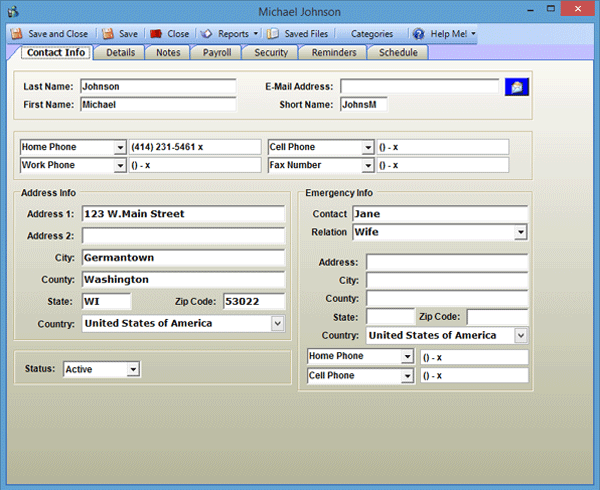The width and height of the screenshot is (600, 490).
Task: Click the Short Name field with JohnsM
Action: [x=364, y=104]
